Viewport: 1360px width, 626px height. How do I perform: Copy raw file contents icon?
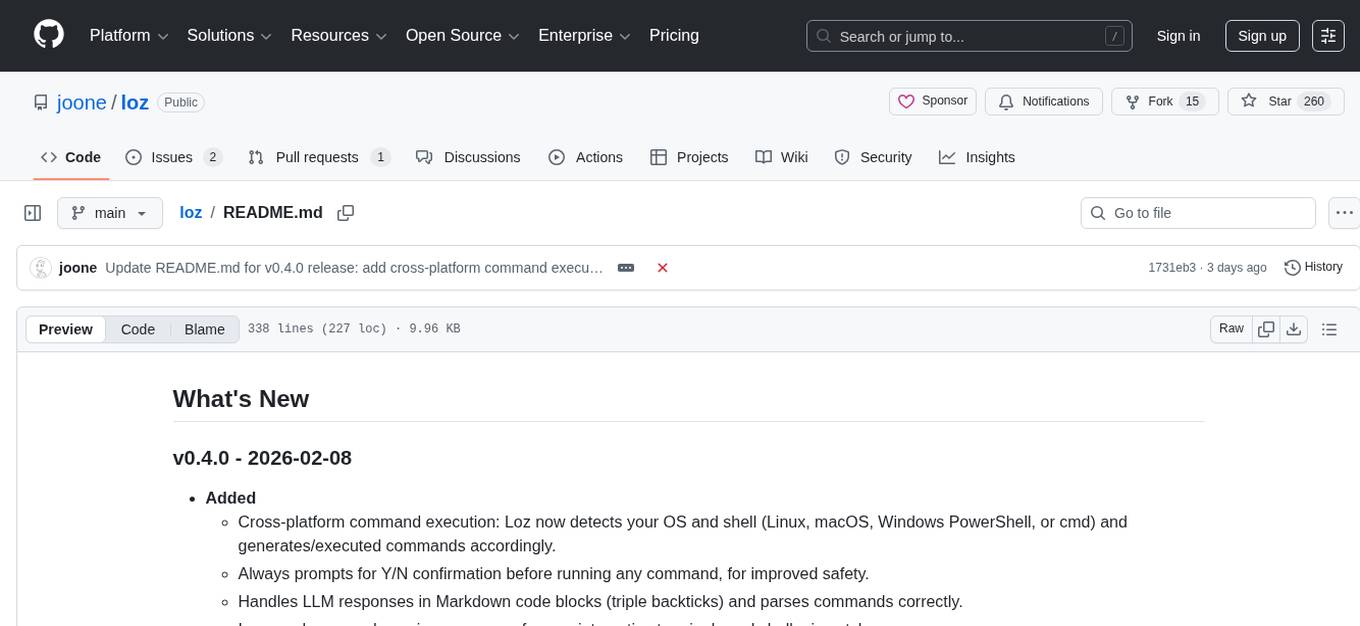(1266, 329)
